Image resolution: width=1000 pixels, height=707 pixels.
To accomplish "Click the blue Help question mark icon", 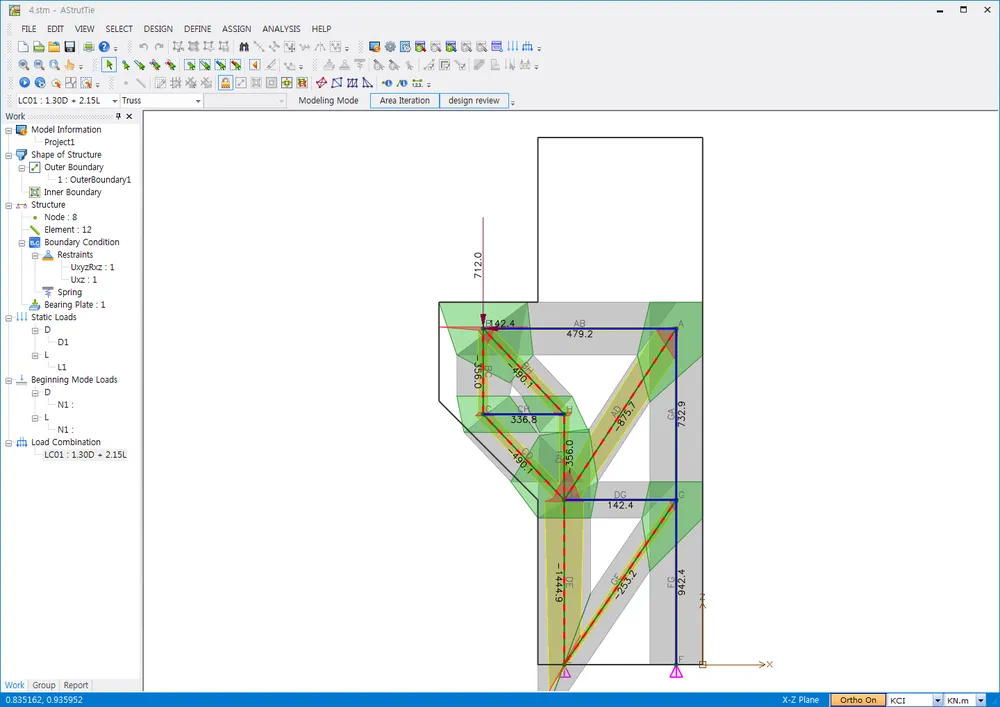I will tap(104, 47).
